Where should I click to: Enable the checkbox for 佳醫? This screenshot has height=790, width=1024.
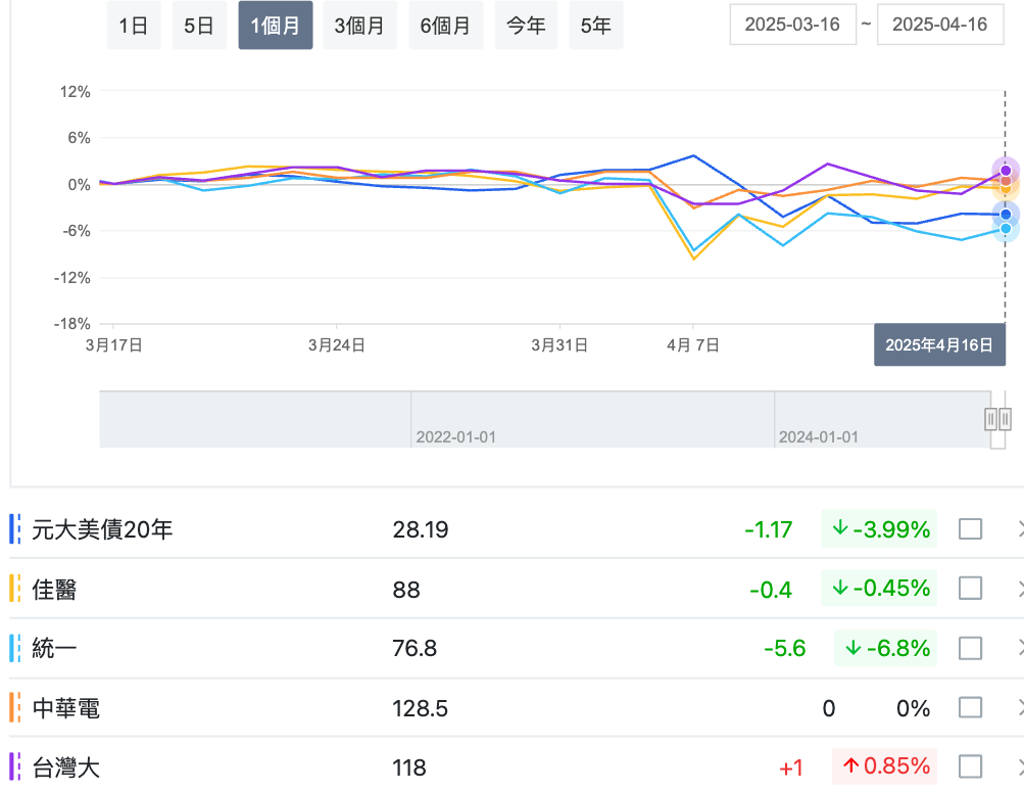(x=970, y=589)
